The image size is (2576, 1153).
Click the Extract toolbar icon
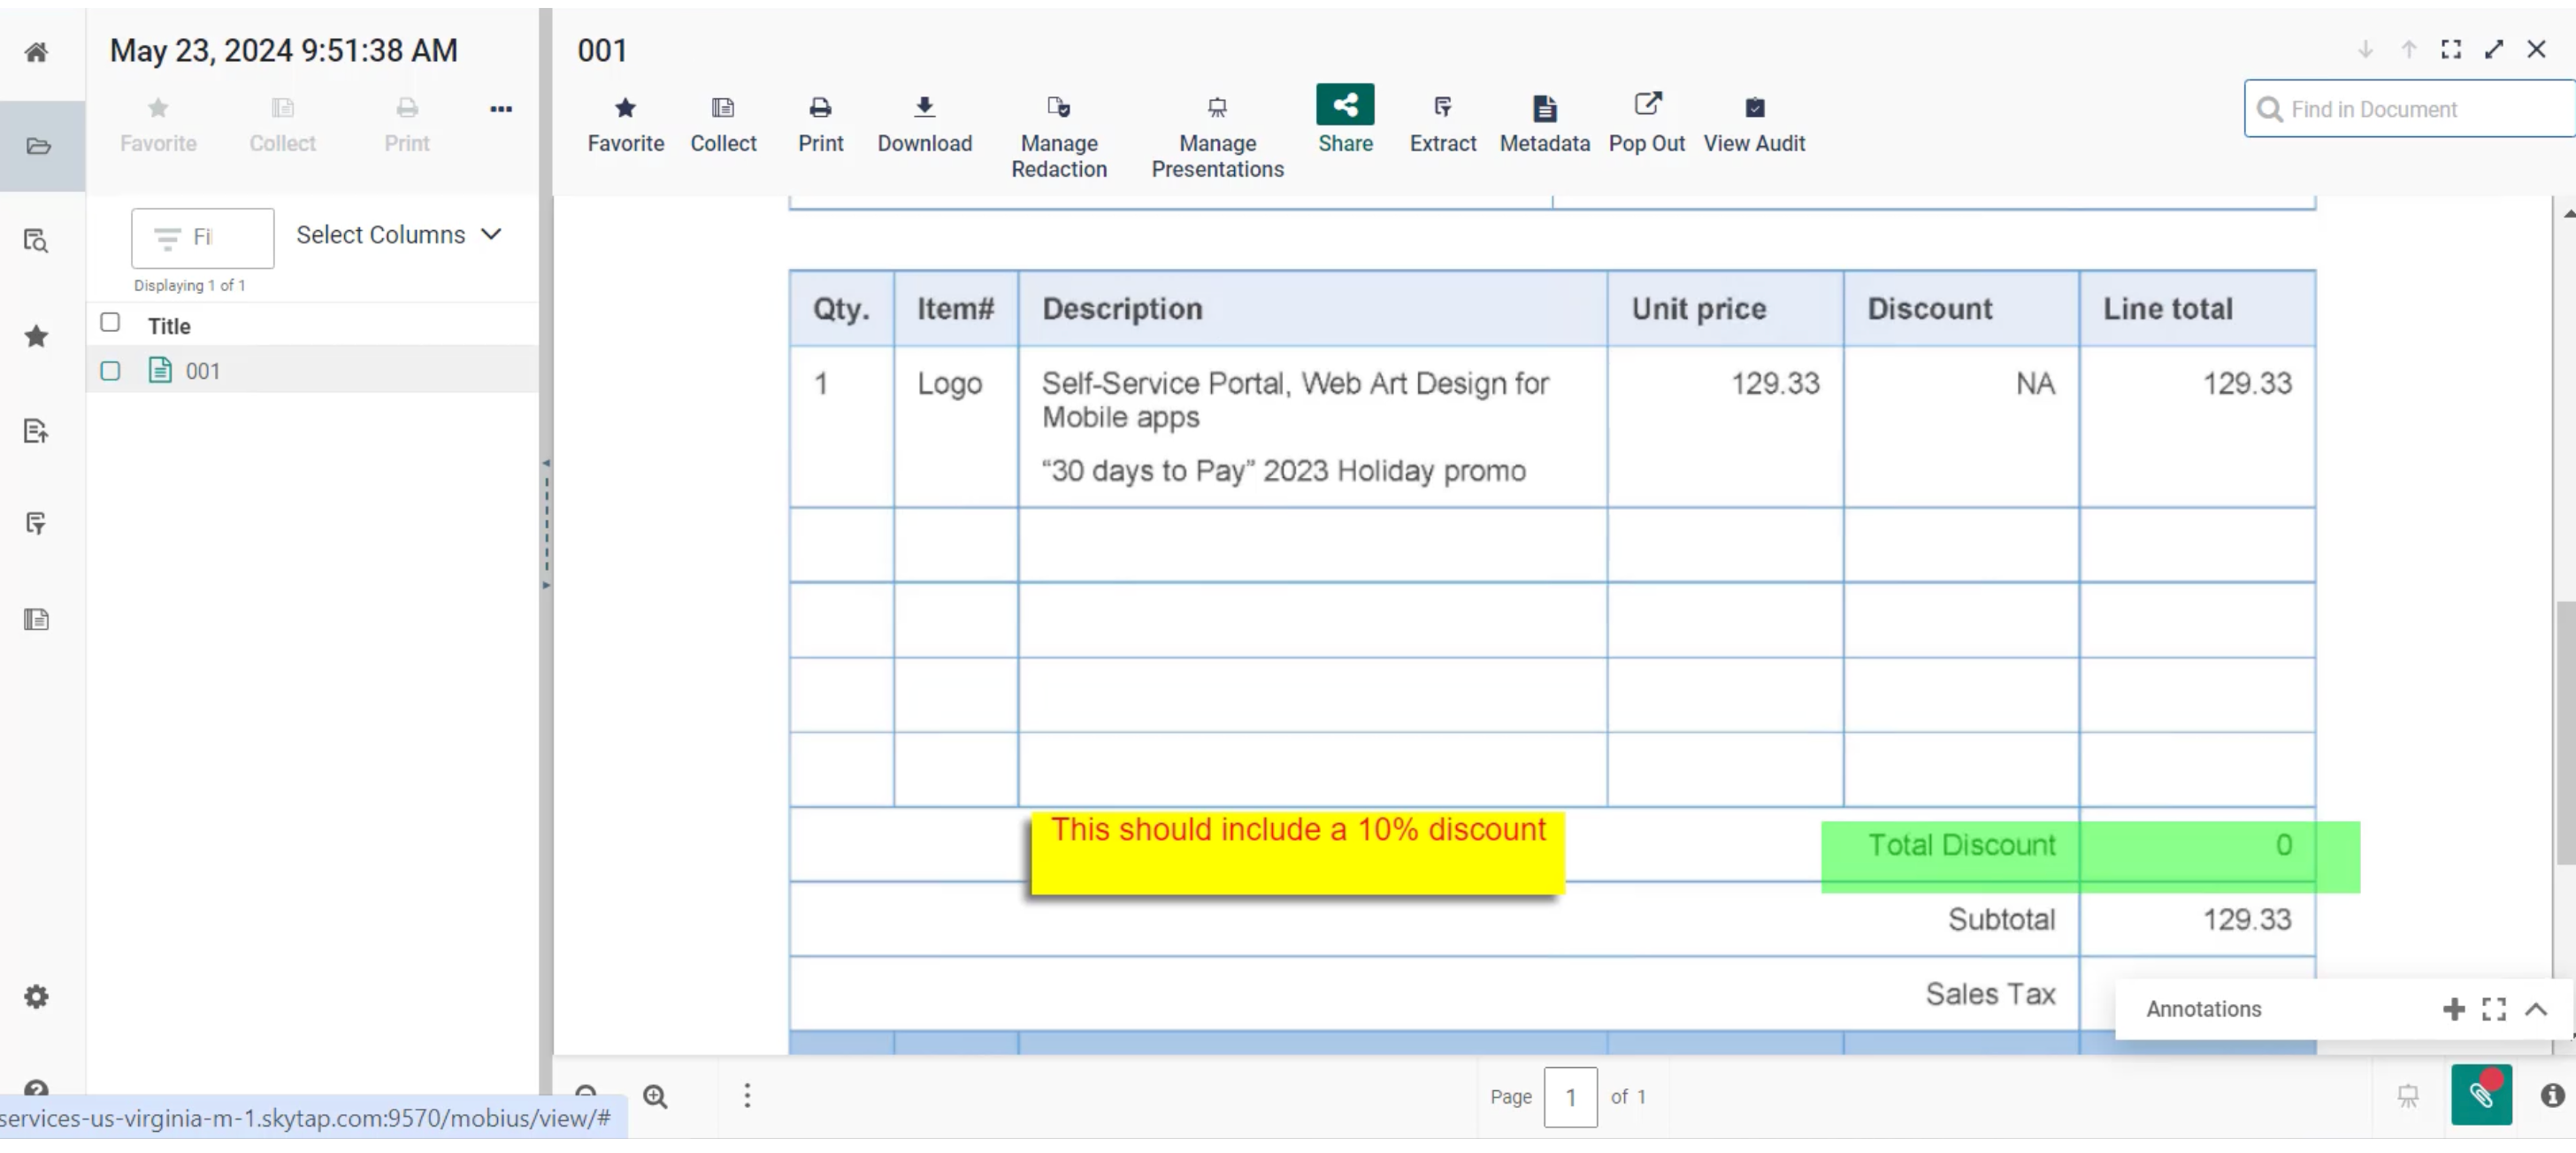coord(1442,108)
